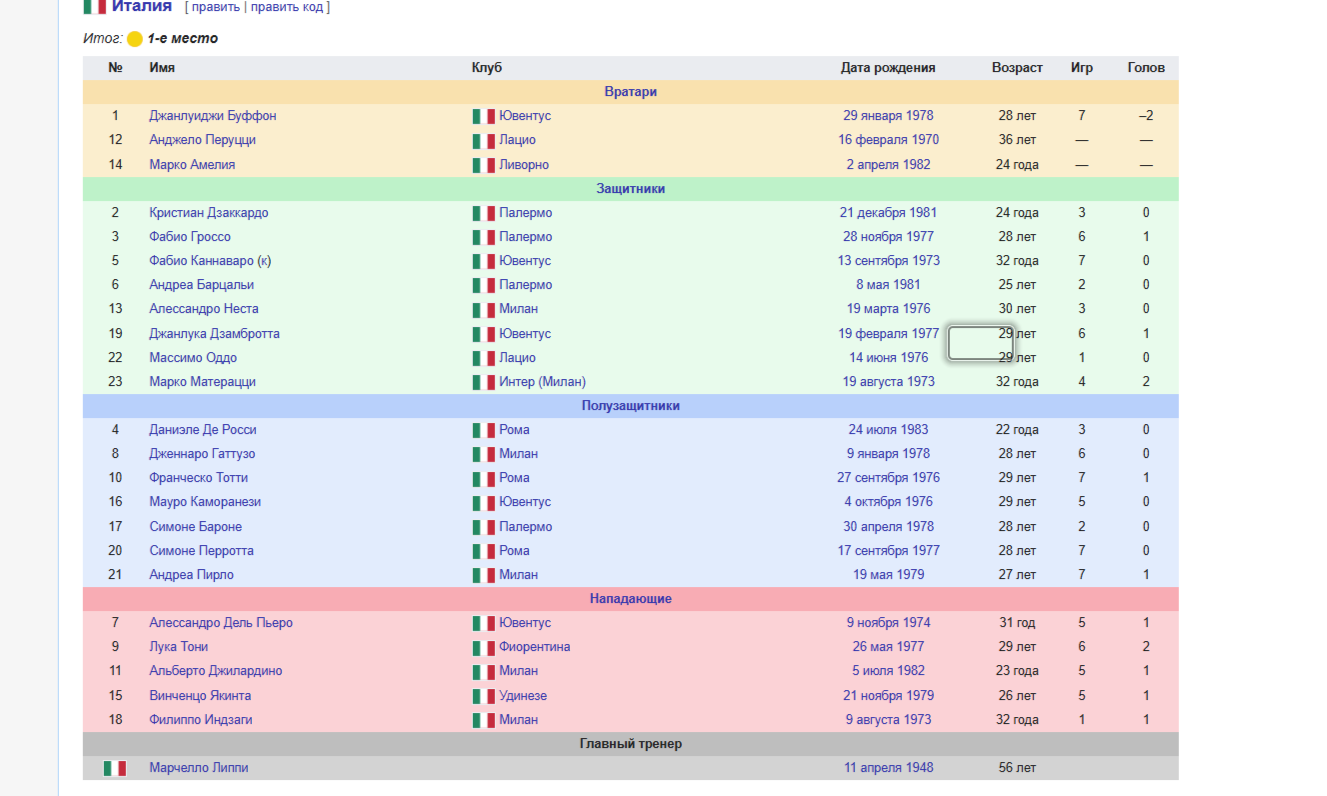
Task: Click the flag icon beside Livorno
Action: tap(484, 165)
